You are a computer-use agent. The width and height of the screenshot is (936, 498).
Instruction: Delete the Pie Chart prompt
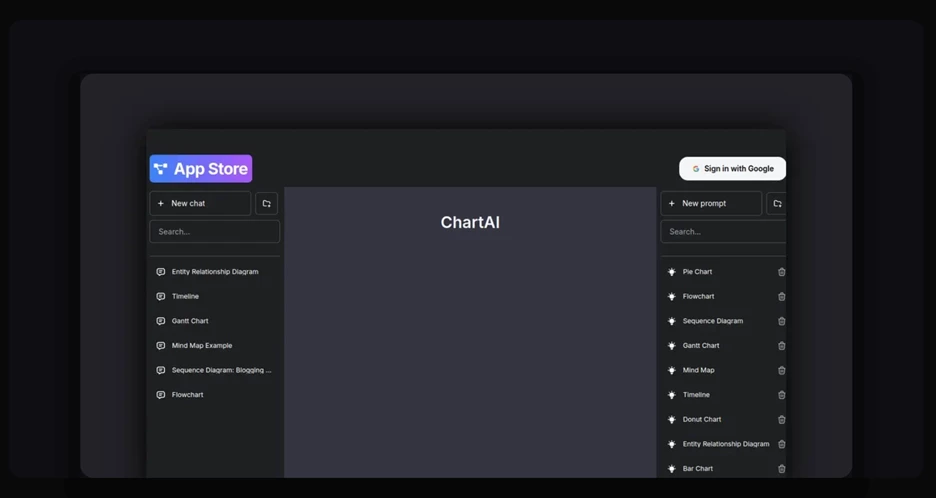[781, 272]
